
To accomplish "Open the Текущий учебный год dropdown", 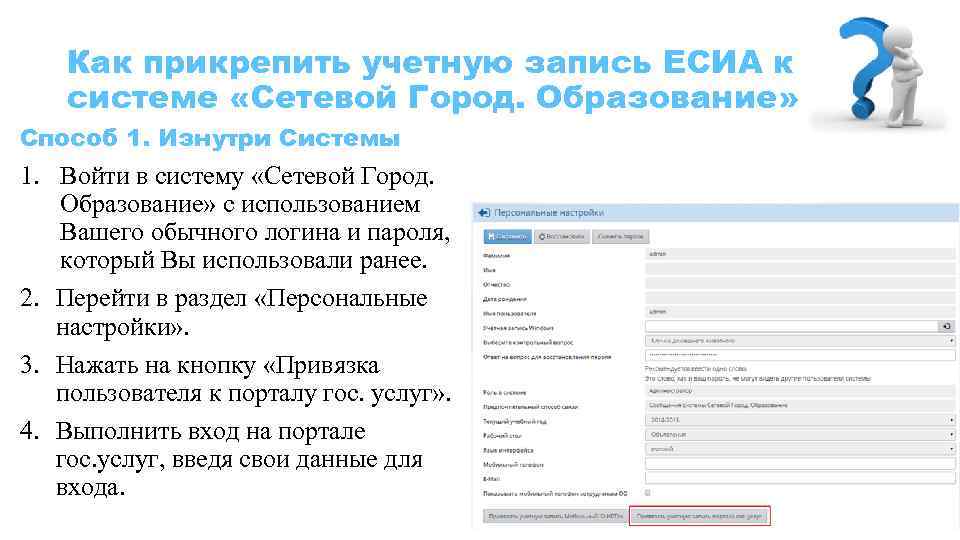I will (x=800, y=420).
